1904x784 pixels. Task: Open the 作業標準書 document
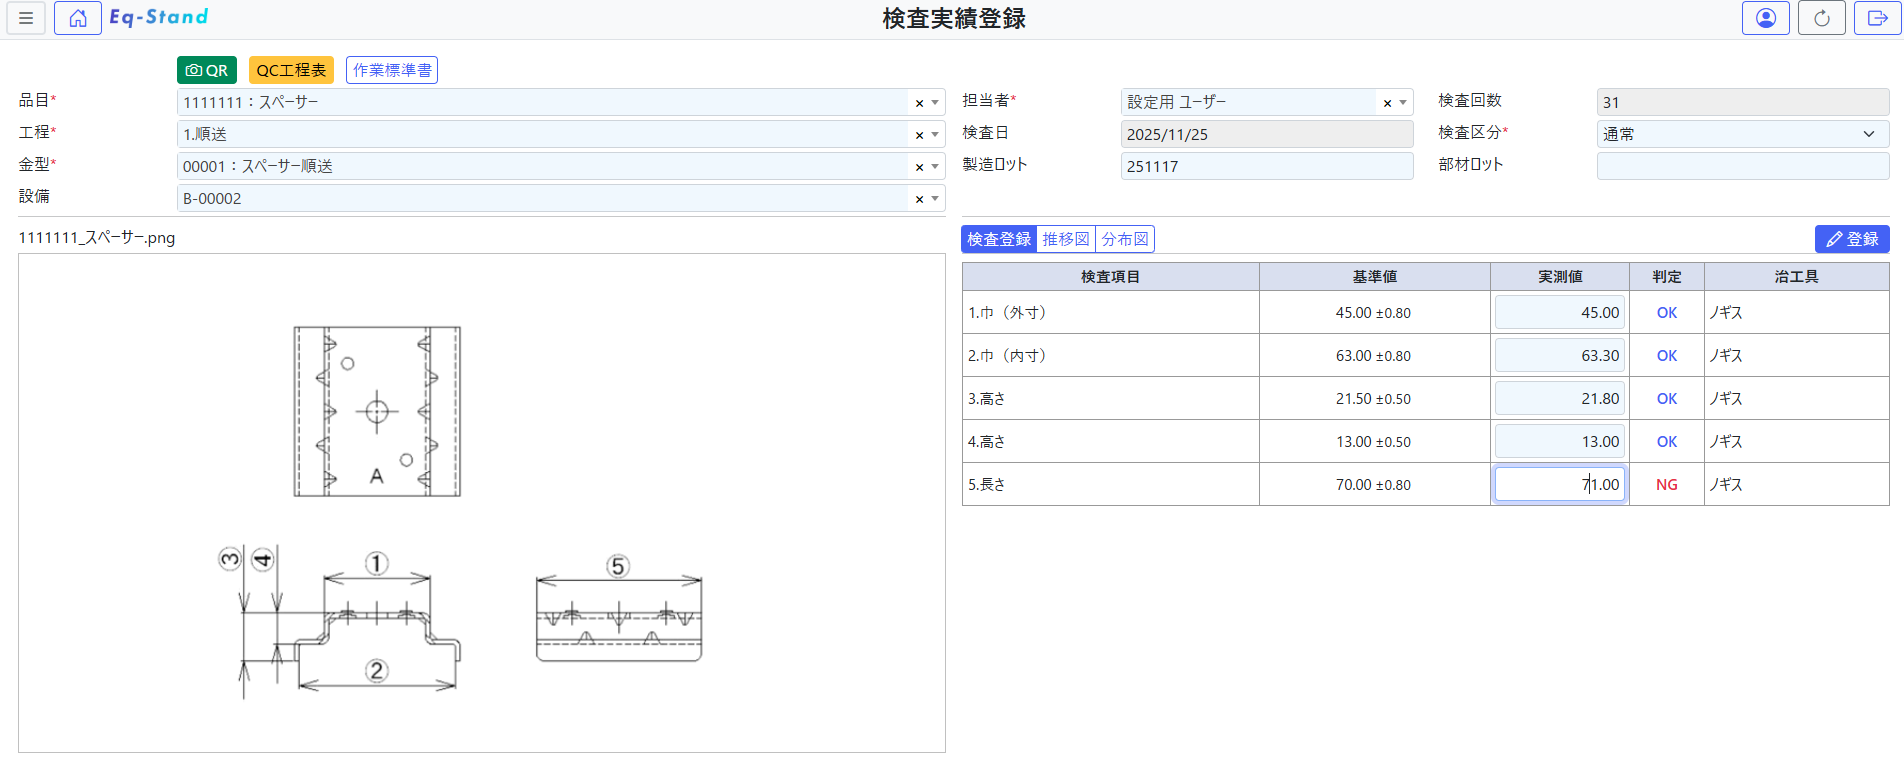click(392, 70)
